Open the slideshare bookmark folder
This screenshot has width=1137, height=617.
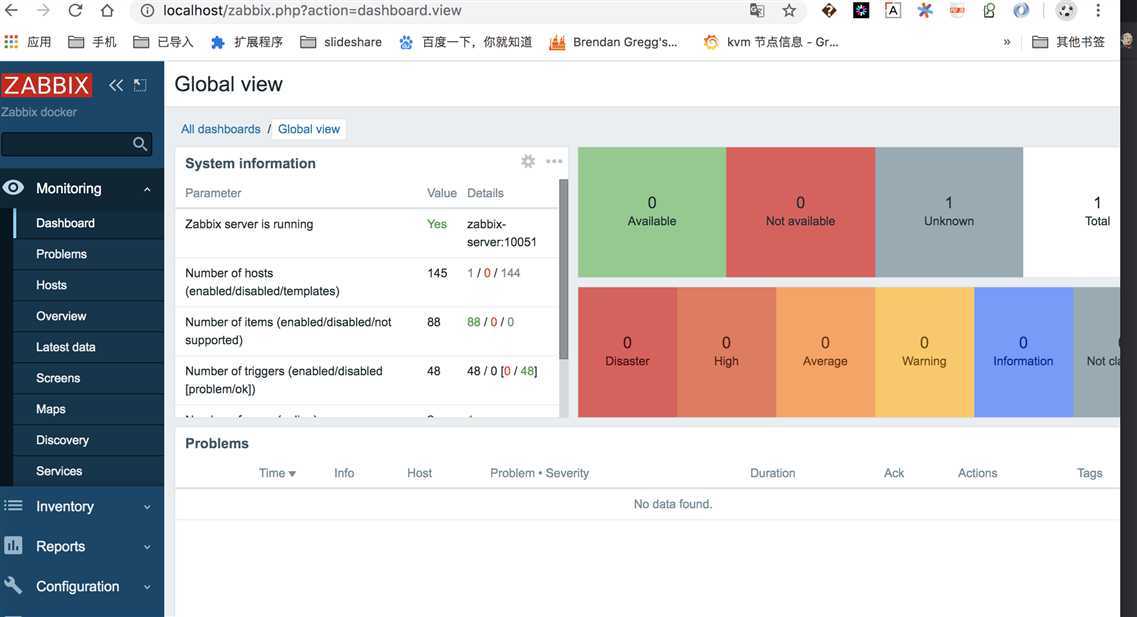coord(341,42)
